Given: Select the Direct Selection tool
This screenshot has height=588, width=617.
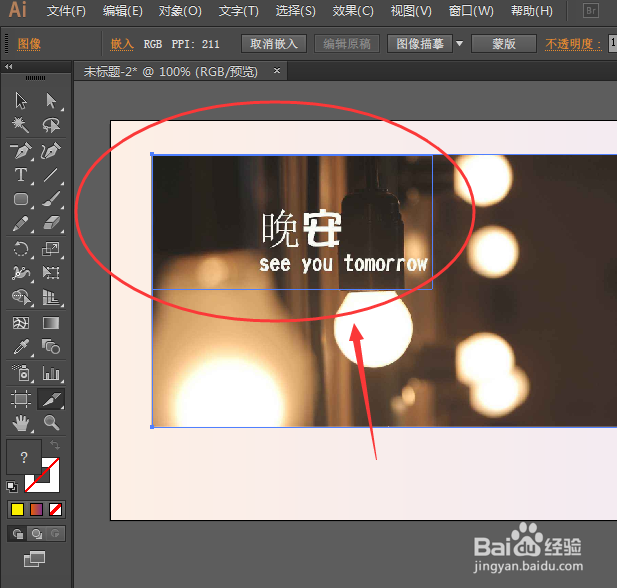Looking at the screenshot, I should [51, 101].
